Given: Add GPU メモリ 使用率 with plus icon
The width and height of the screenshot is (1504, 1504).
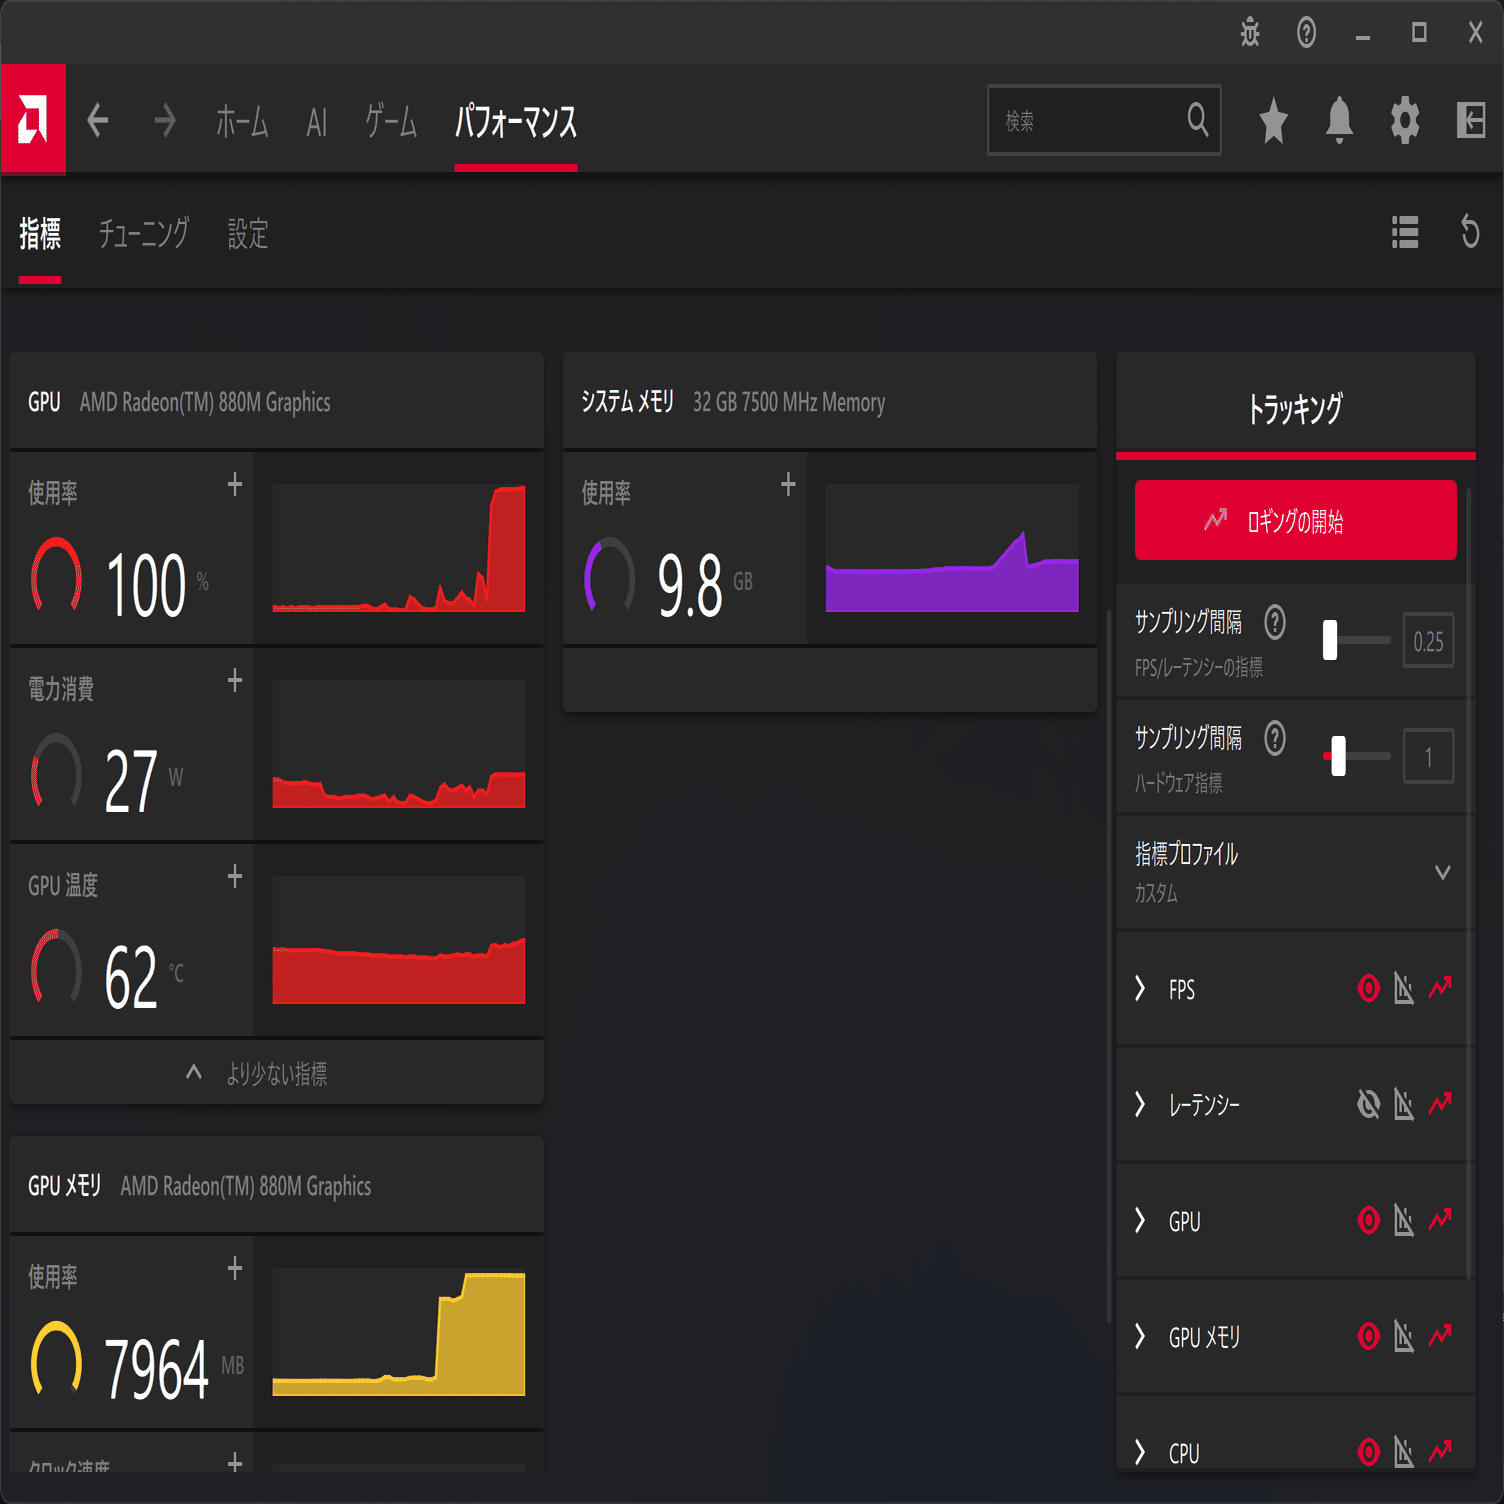Looking at the screenshot, I should [x=235, y=1268].
